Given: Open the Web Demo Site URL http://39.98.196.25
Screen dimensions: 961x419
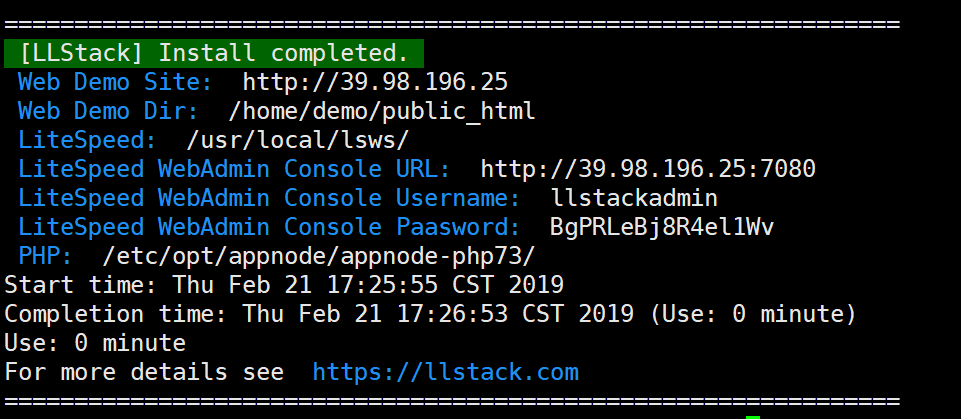Looking at the screenshot, I should (x=375, y=82).
